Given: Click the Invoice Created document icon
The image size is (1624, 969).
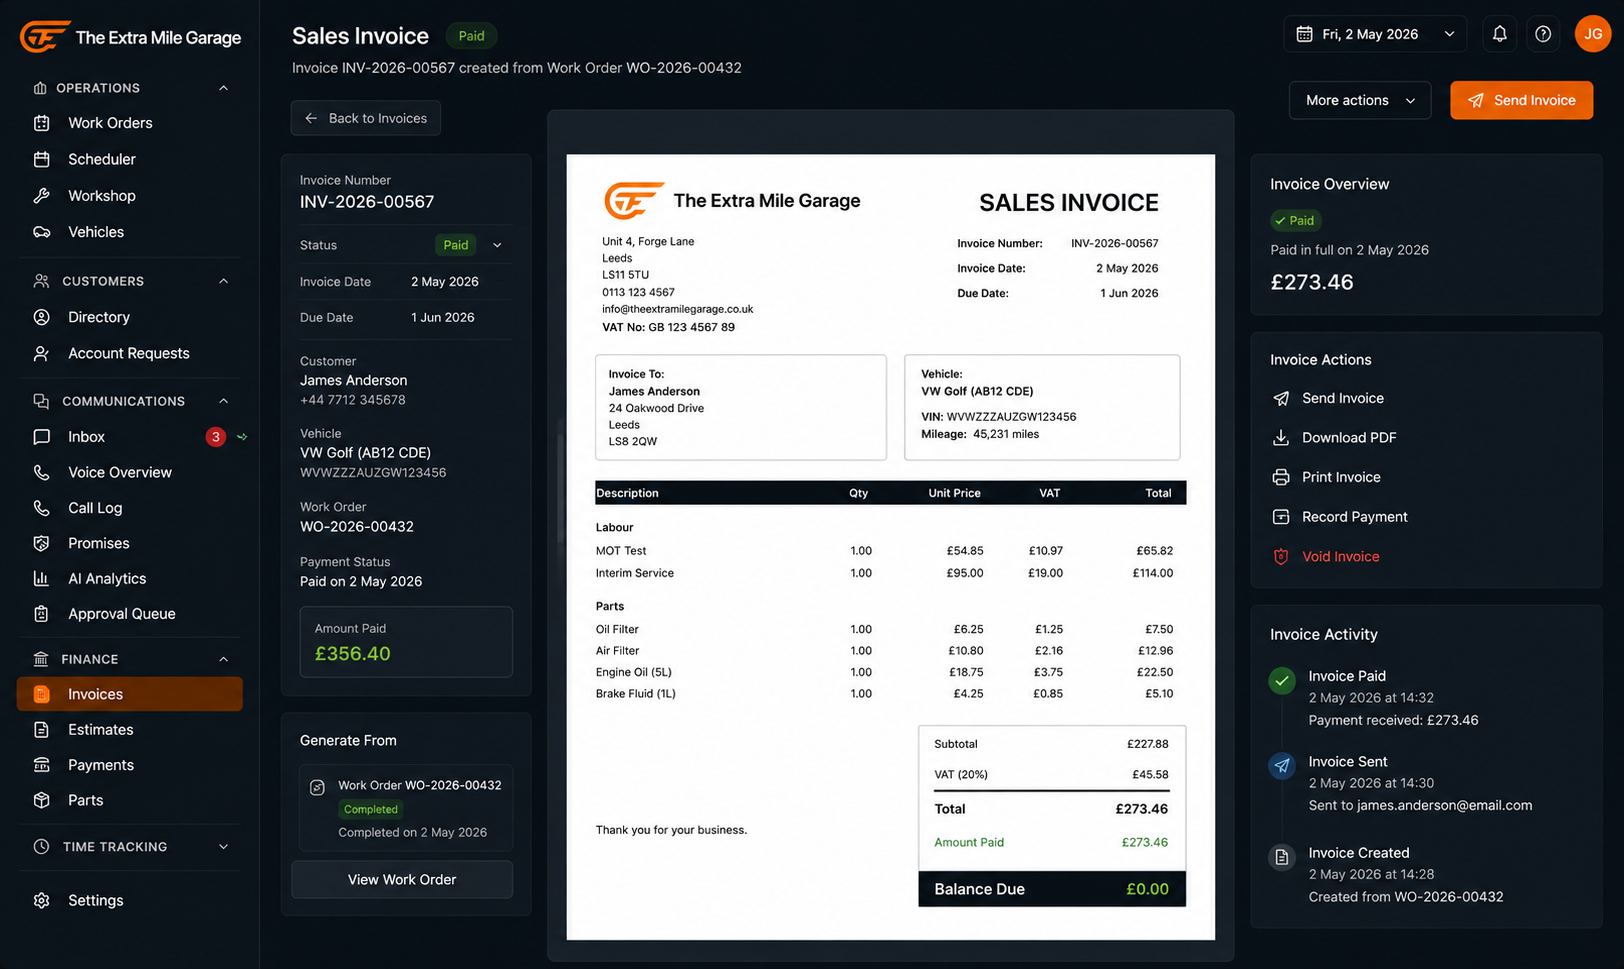Looking at the screenshot, I should click(x=1282, y=857).
